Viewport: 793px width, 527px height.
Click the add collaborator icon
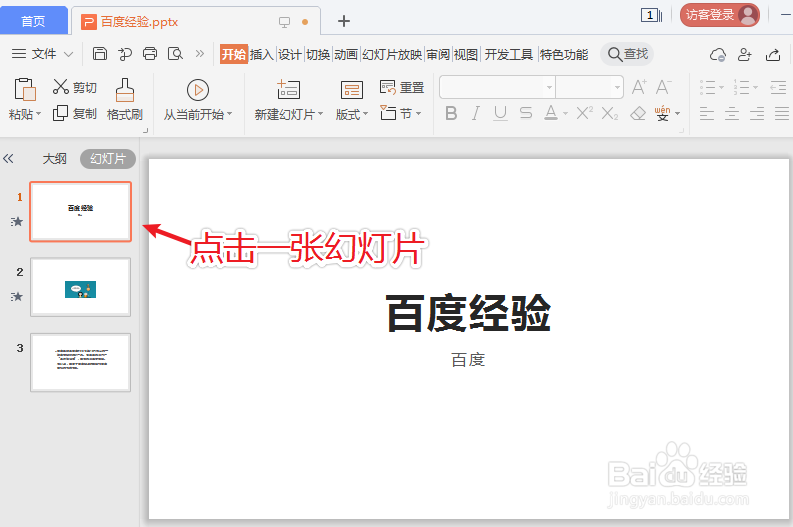744,54
